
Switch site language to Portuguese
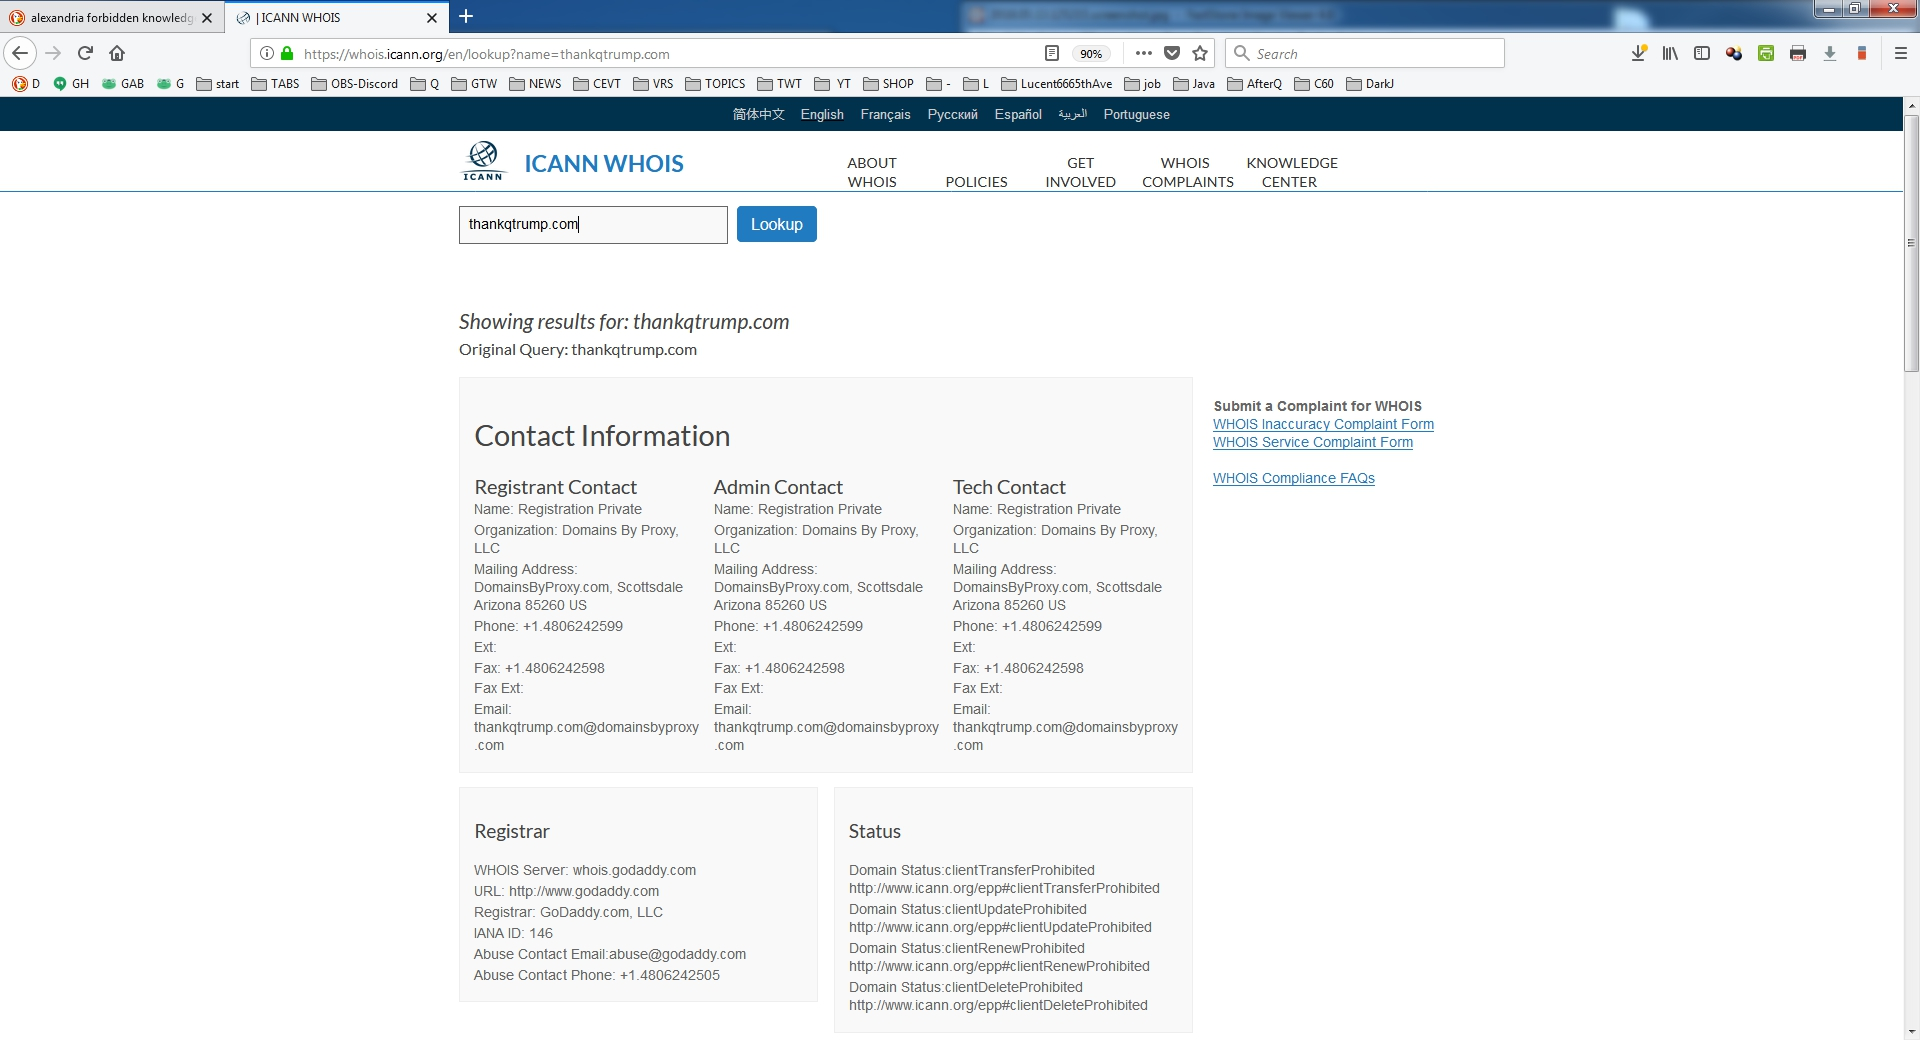coord(1136,114)
